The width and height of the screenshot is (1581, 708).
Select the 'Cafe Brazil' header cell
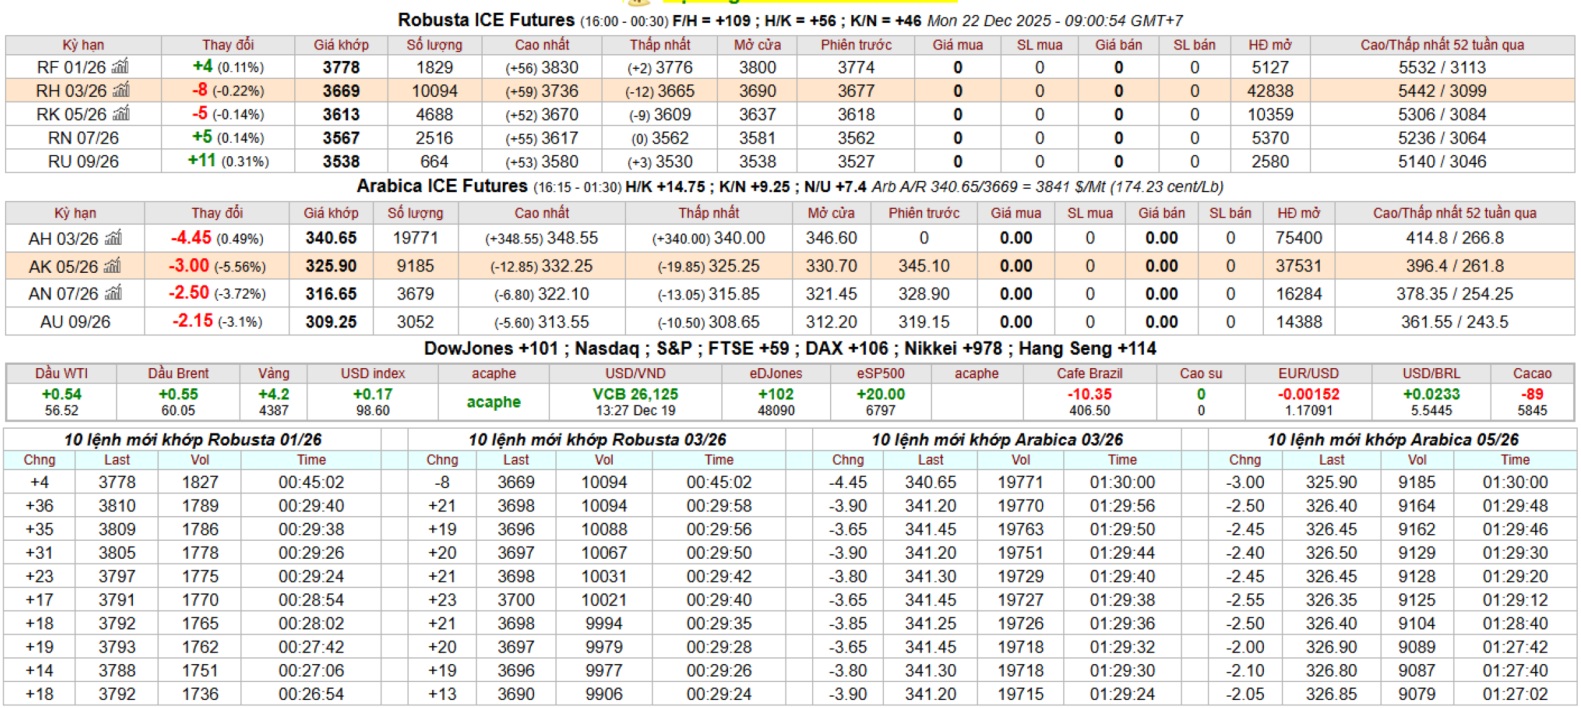coord(1089,373)
